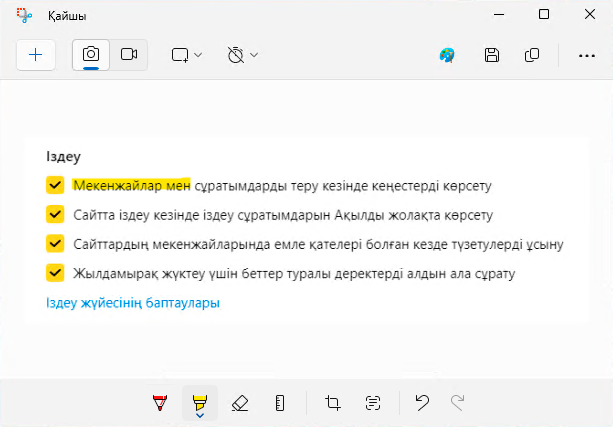Toggle 'Сайтта іздеу кезінде' checkbox
This screenshot has height=427, width=613.
point(54,214)
